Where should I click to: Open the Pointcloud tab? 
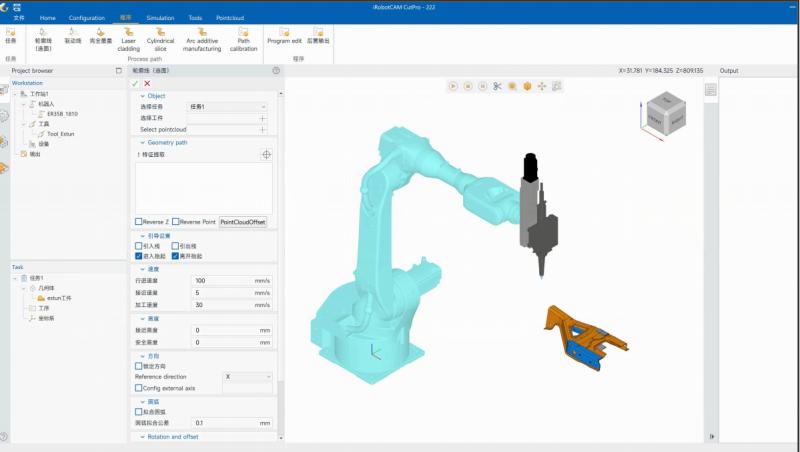tap(230, 18)
